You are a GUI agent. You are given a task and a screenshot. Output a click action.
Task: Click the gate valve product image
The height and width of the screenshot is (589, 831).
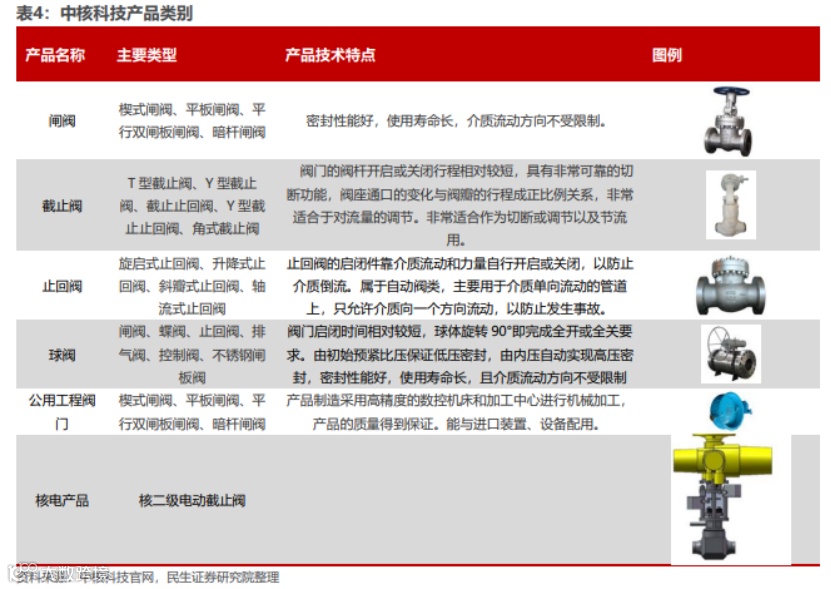729,121
